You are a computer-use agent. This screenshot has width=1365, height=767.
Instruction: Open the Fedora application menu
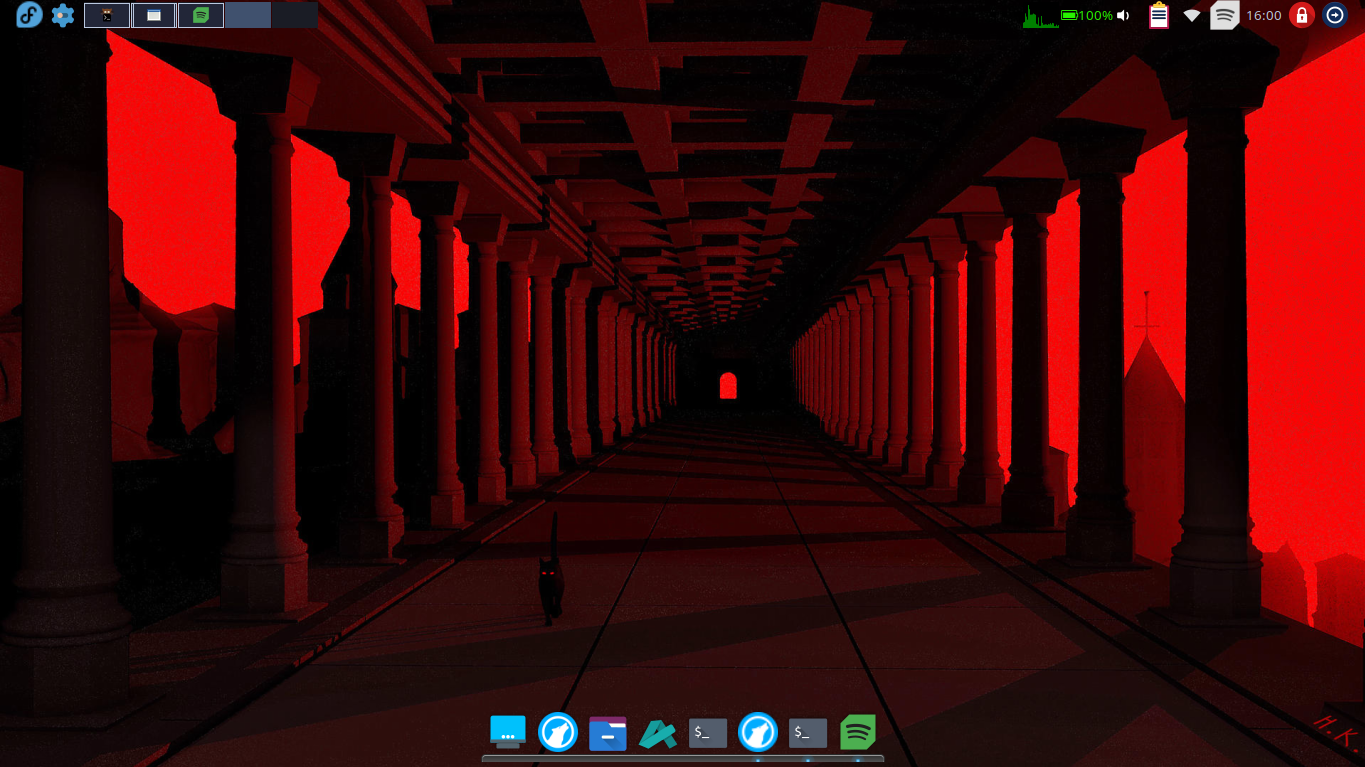click(x=29, y=15)
